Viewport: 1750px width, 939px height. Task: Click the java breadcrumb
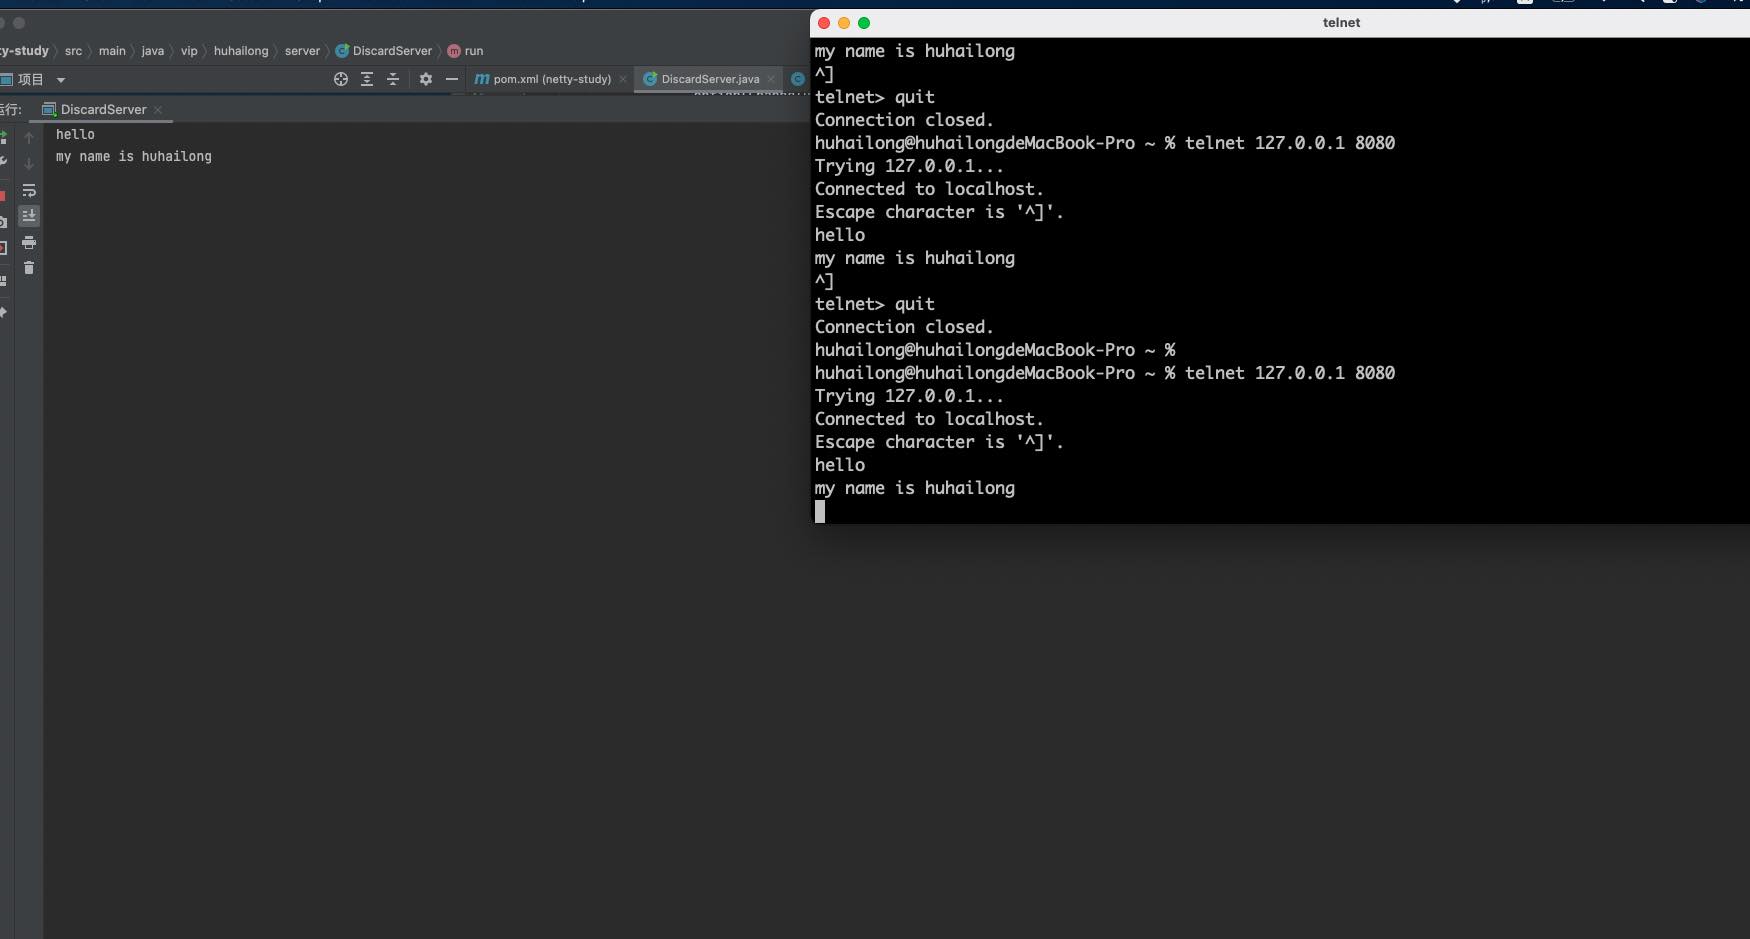point(152,51)
